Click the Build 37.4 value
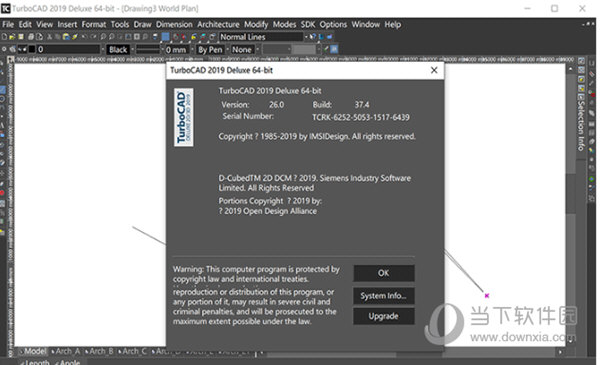The image size is (600, 365). pyautogui.click(x=362, y=105)
